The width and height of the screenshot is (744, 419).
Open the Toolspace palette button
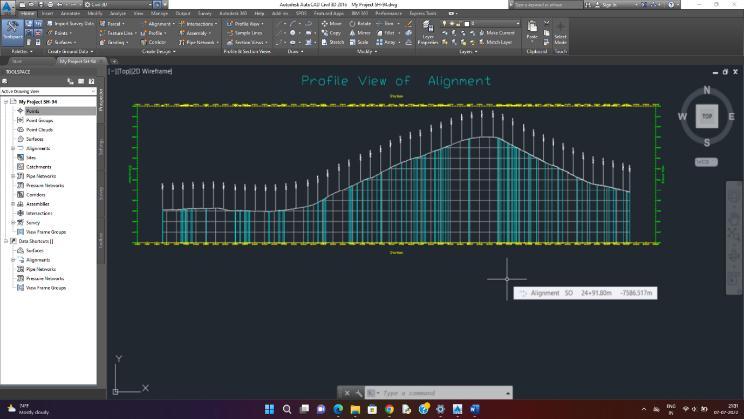(x=12, y=32)
